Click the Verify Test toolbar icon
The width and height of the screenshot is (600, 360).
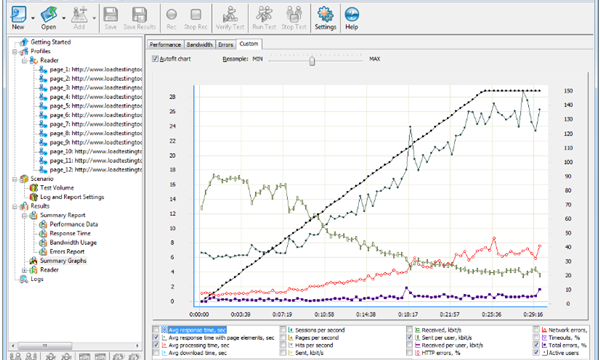point(230,15)
